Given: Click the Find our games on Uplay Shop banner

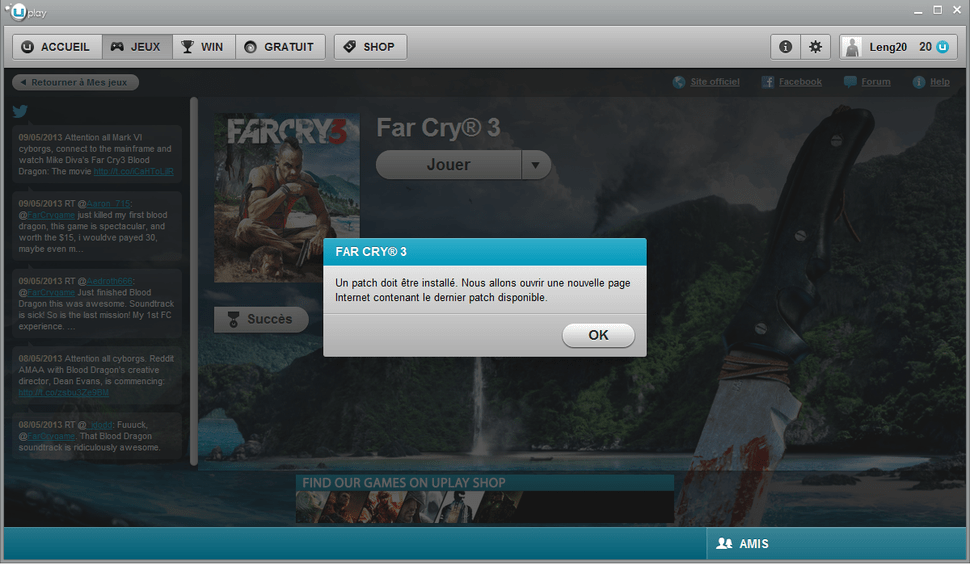Looking at the screenshot, I should coord(484,499).
